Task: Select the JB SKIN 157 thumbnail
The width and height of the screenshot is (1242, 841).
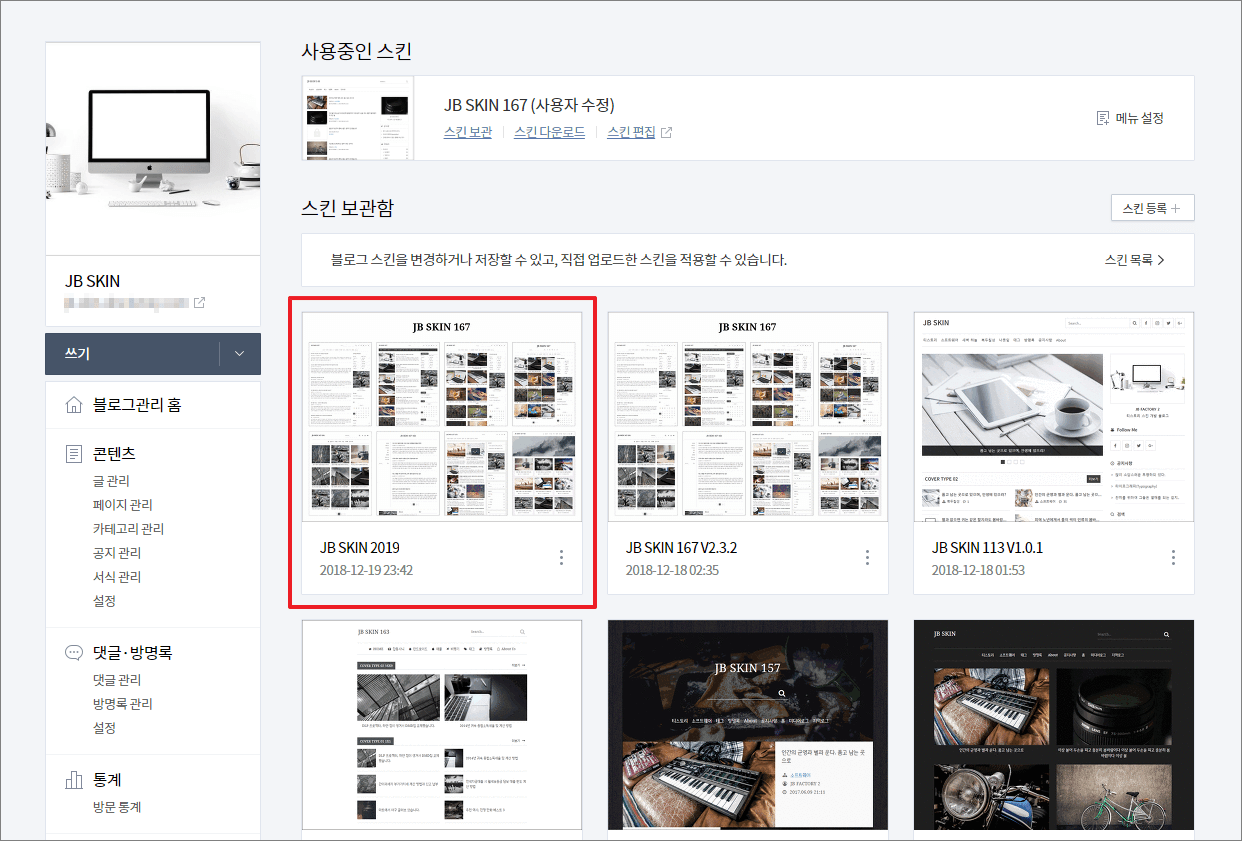Action: [x=748, y=724]
